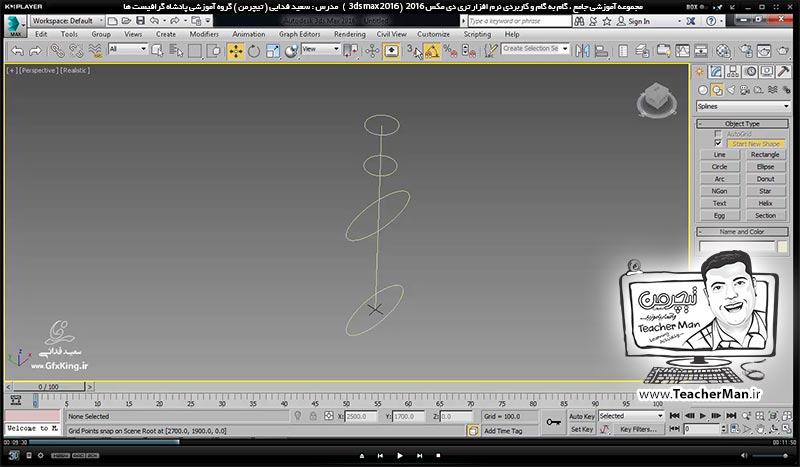This screenshot has width=800, height=467.
Task: Click the Redo arrow in the main toolbar
Action: 35,51
